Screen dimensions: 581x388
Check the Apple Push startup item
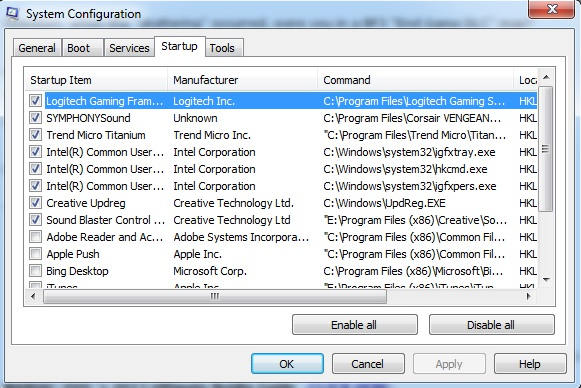click(x=36, y=253)
